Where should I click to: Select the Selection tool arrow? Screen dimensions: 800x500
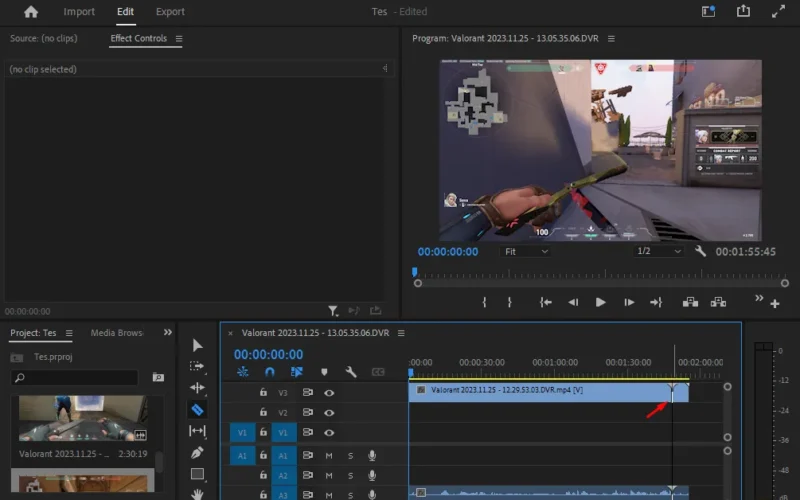click(197, 345)
